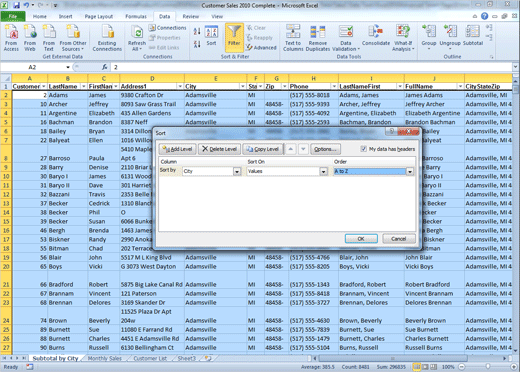Click Copy Level button
The height and width of the screenshot is (372, 520).
[x=263, y=149]
